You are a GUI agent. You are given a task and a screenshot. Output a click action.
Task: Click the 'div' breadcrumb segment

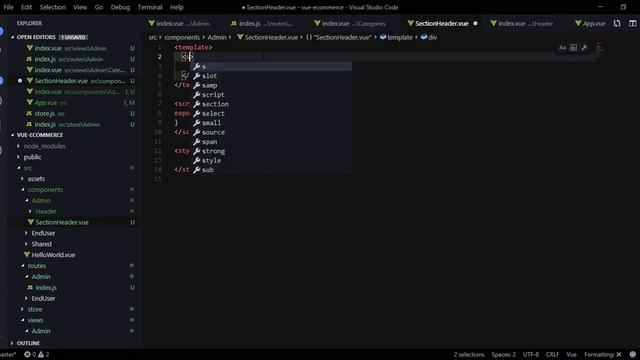click(429, 37)
